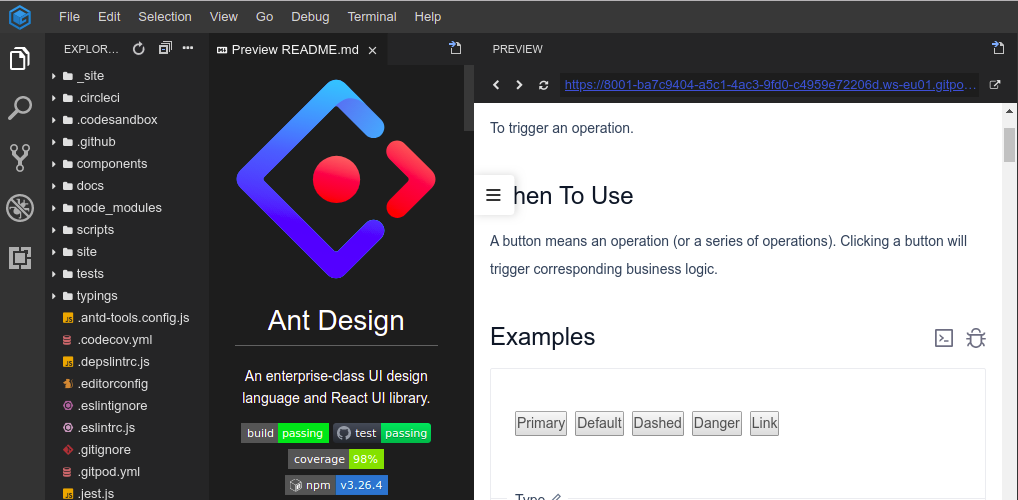Click the Link button example
Screen dimensions: 1018x500
tap(764, 423)
